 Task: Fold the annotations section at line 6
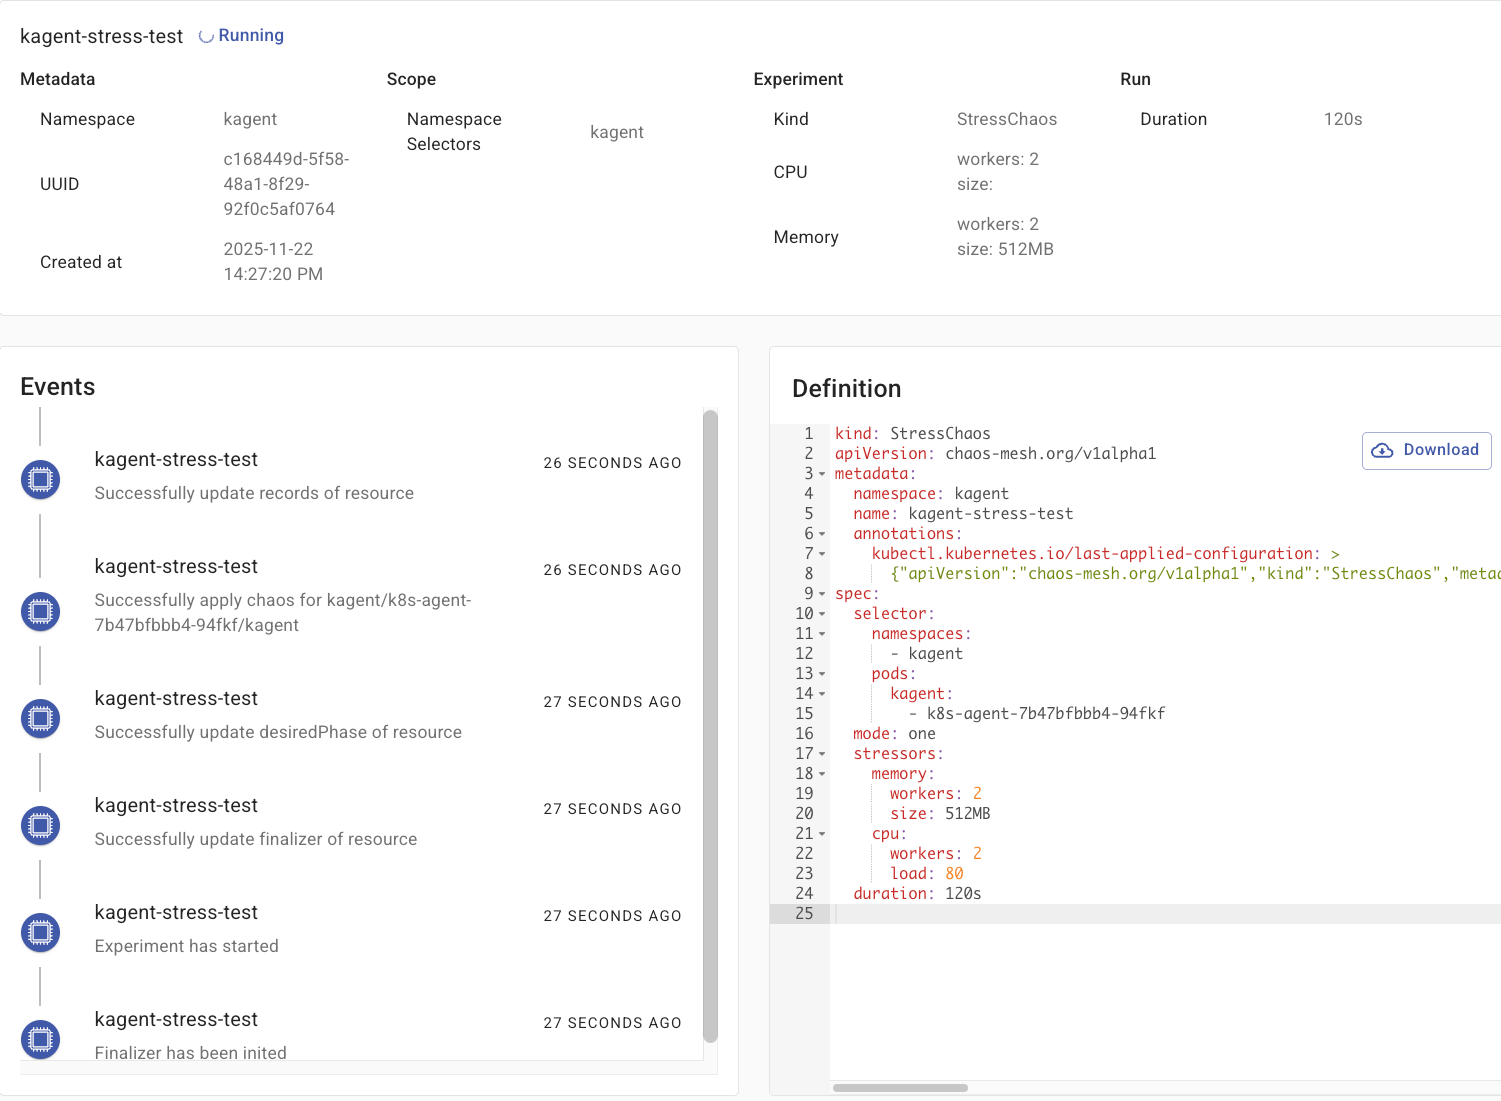[822, 534]
